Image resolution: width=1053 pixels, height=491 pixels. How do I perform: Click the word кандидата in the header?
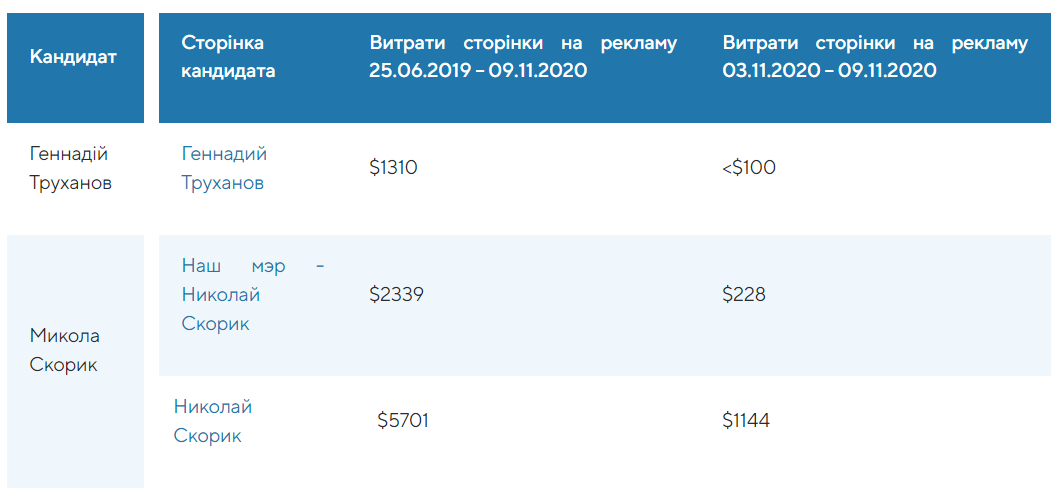pyautogui.click(x=228, y=71)
